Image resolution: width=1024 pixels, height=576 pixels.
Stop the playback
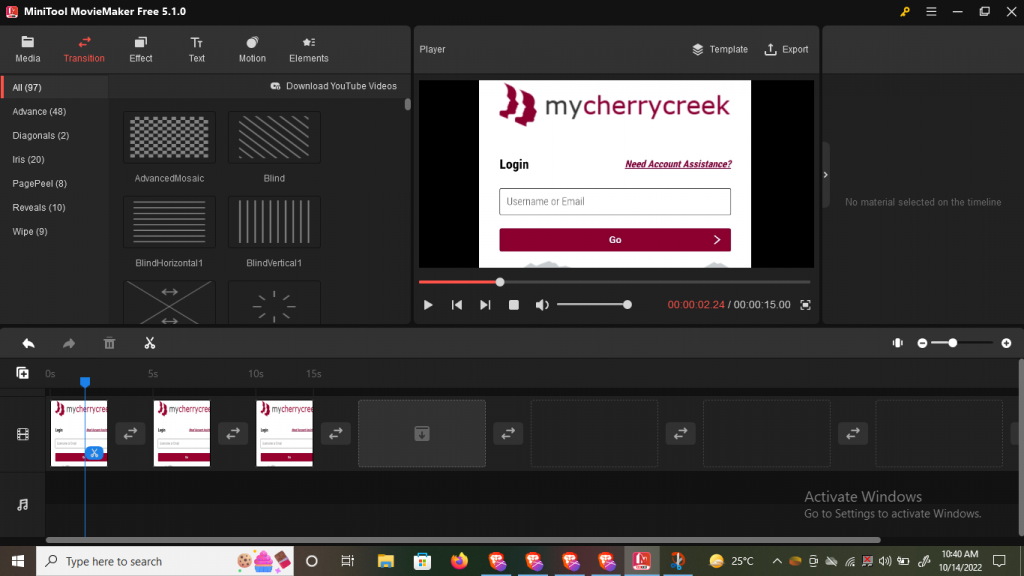point(514,305)
